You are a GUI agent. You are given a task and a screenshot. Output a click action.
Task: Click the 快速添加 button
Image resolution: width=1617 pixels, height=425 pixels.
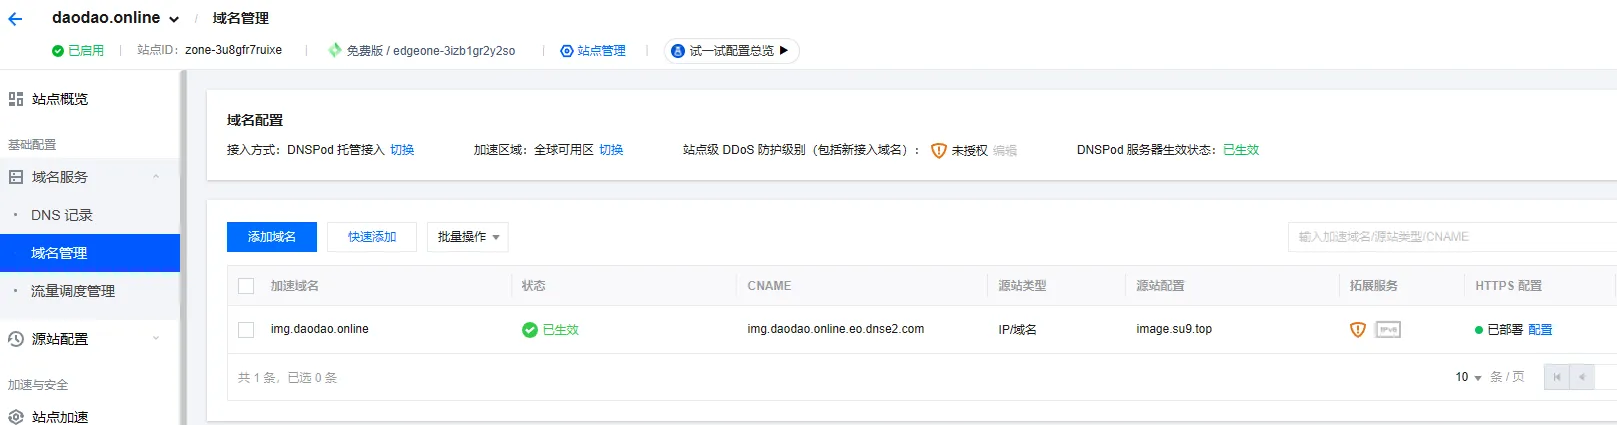(372, 237)
